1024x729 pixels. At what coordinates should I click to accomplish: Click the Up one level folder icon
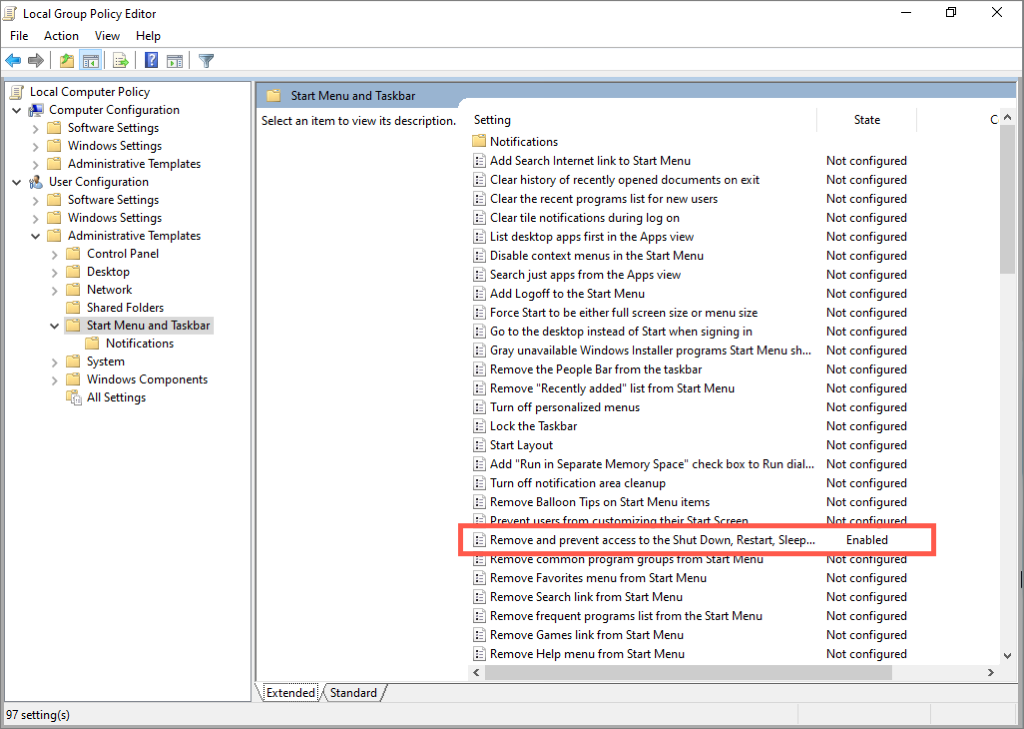pos(67,61)
